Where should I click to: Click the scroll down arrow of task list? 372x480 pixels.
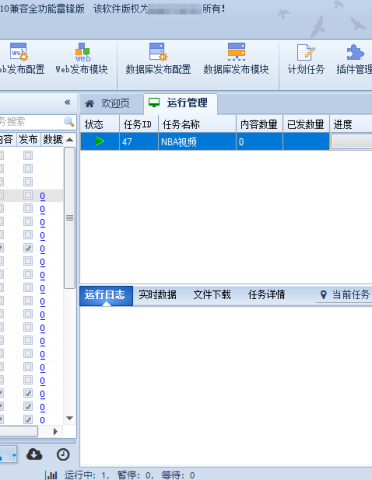point(70,418)
